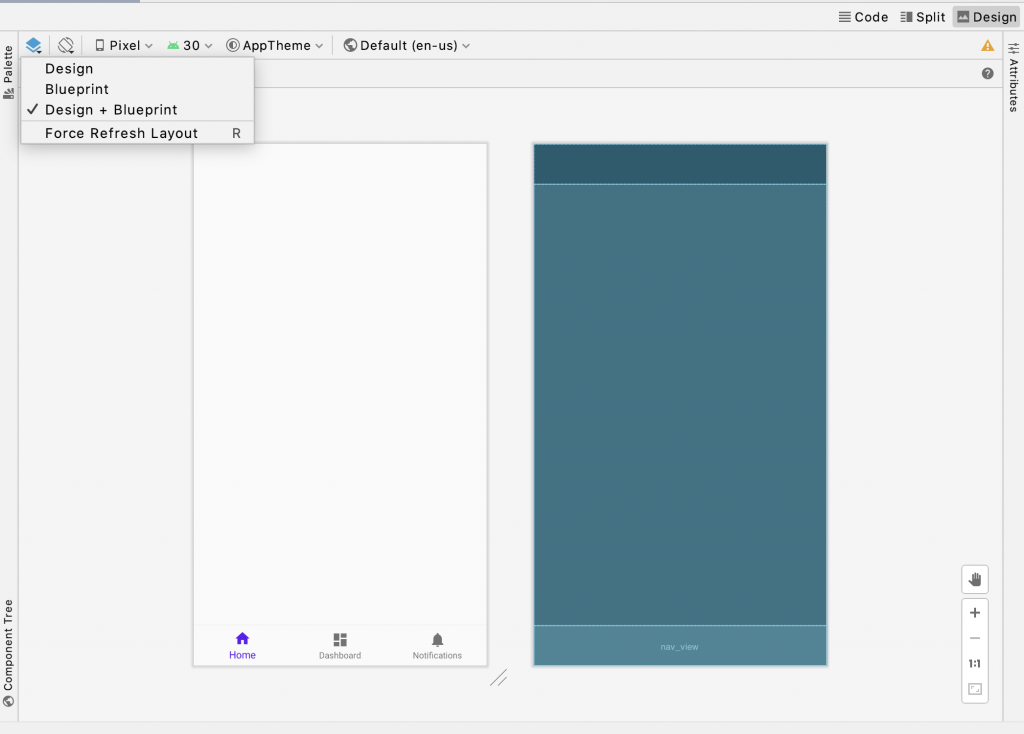
Task: Switch to Code view mode
Action: click(863, 17)
